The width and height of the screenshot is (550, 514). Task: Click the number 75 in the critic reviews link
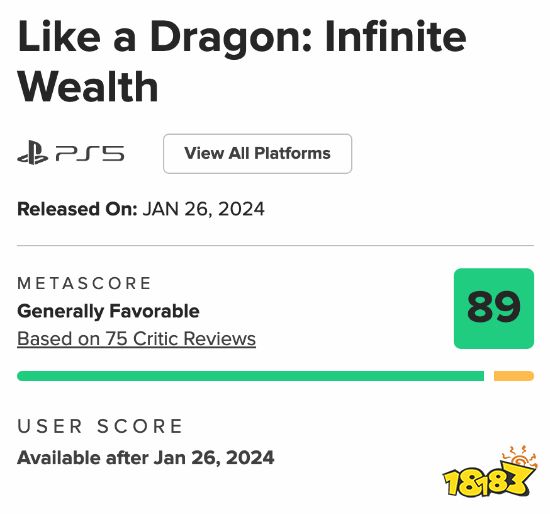(x=116, y=339)
